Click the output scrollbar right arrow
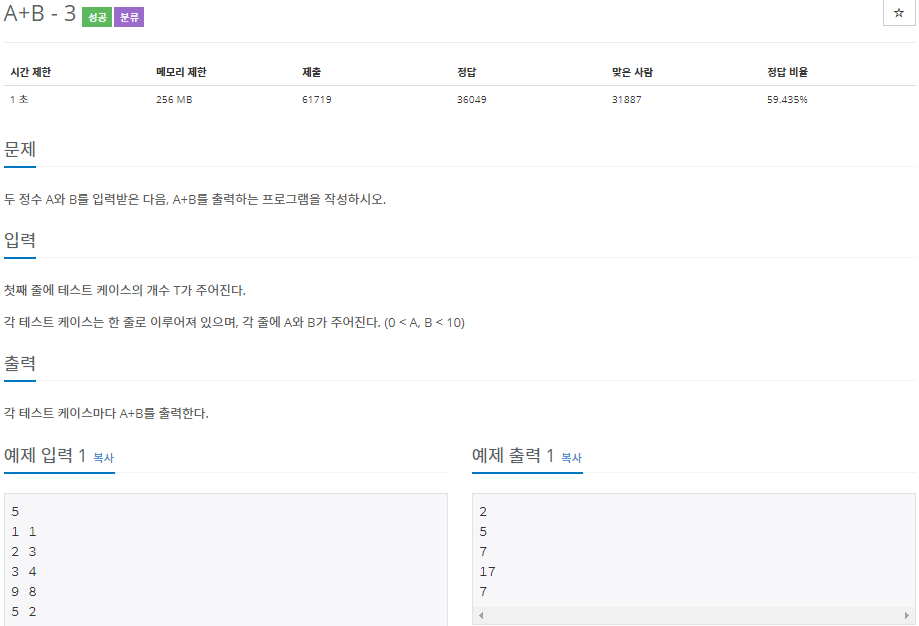919x626 pixels. pos(907,615)
